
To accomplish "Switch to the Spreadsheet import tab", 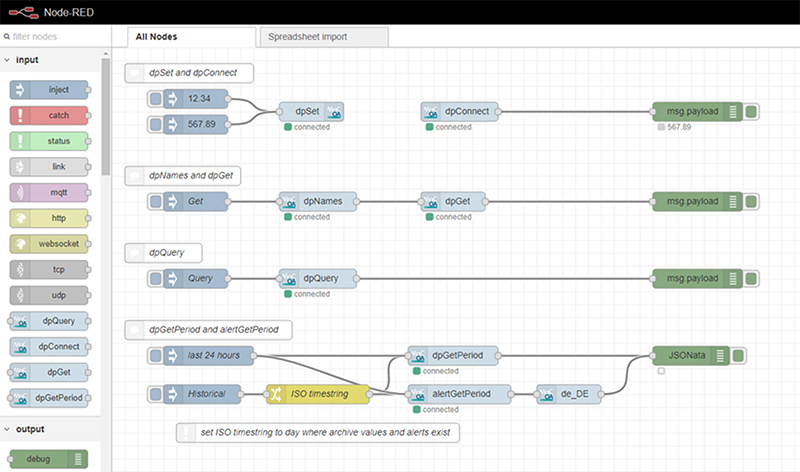I will point(323,36).
